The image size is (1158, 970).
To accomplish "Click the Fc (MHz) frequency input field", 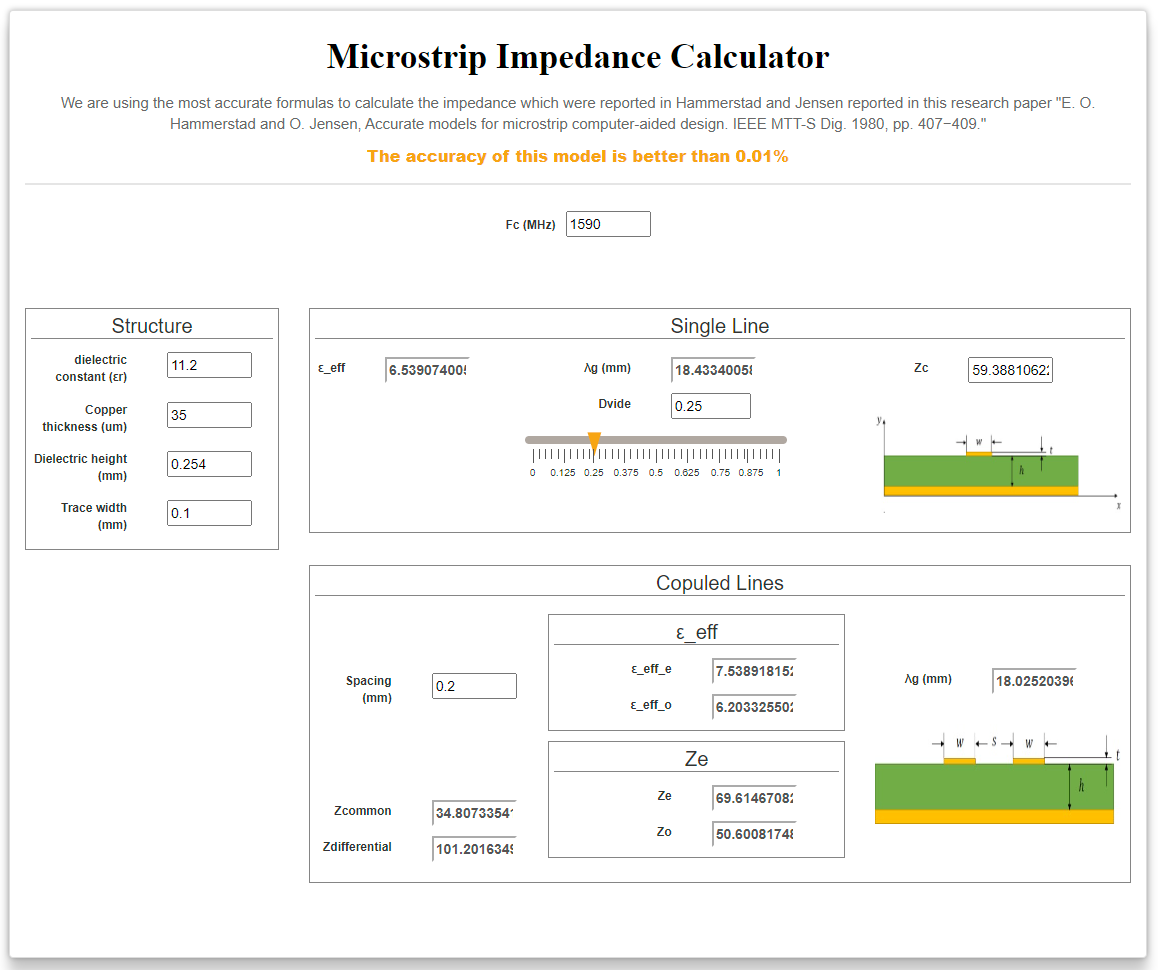I will [608, 225].
